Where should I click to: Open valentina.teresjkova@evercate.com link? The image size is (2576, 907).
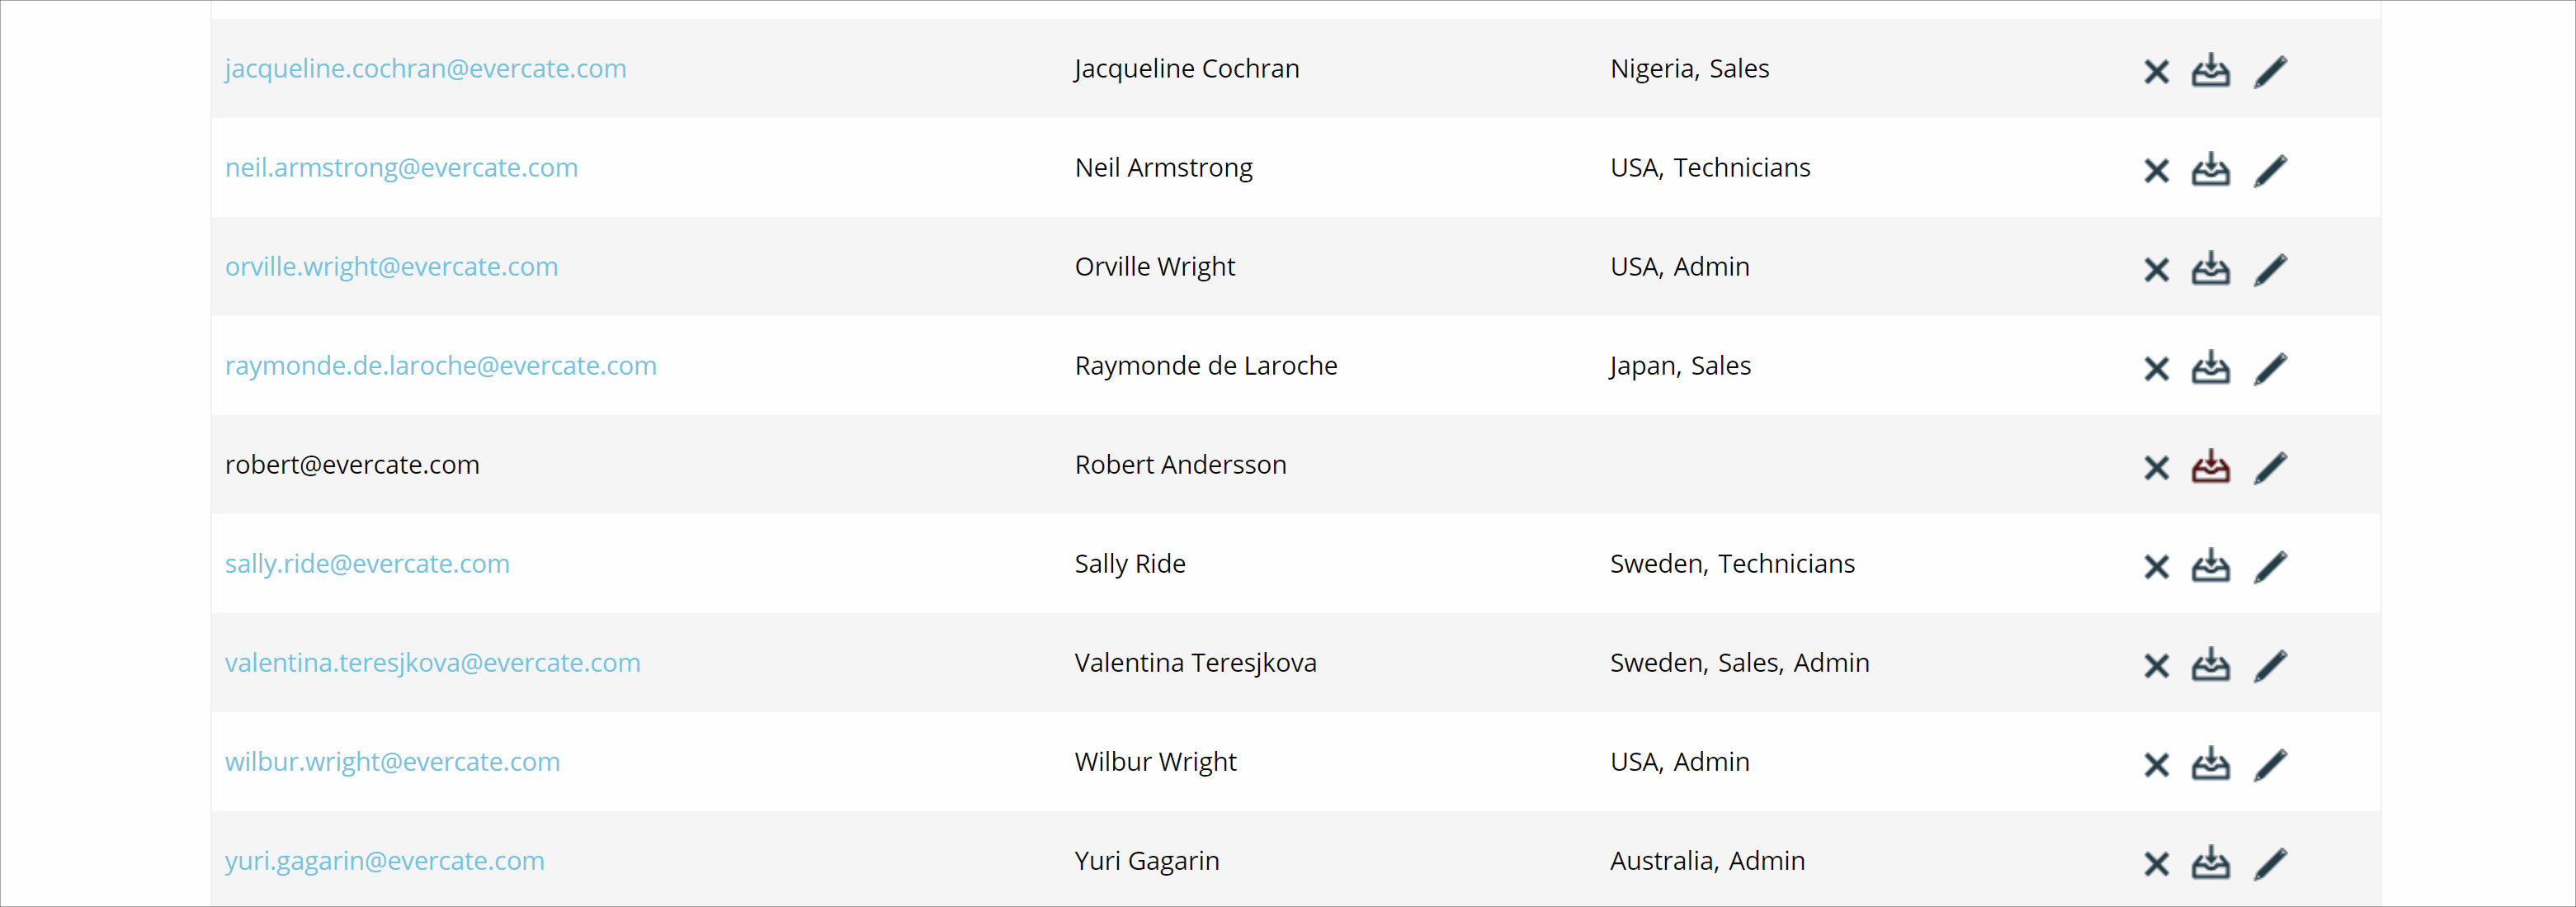point(432,662)
